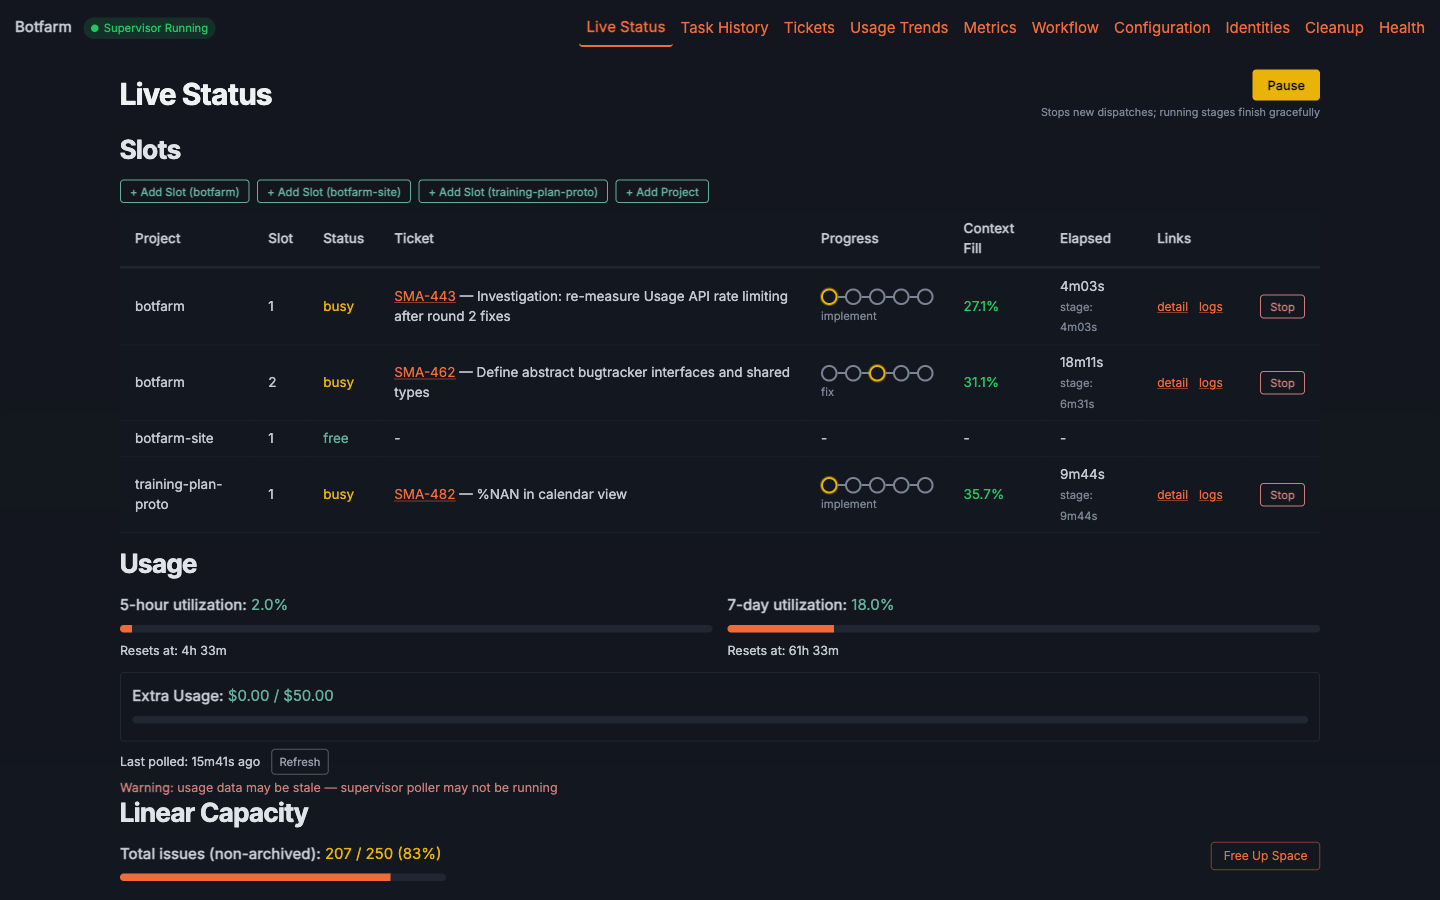The width and height of the screenshot is (1440, 900).
Task: Click the active implement stage dot for SMA-443
Action: tap(829, 296)
